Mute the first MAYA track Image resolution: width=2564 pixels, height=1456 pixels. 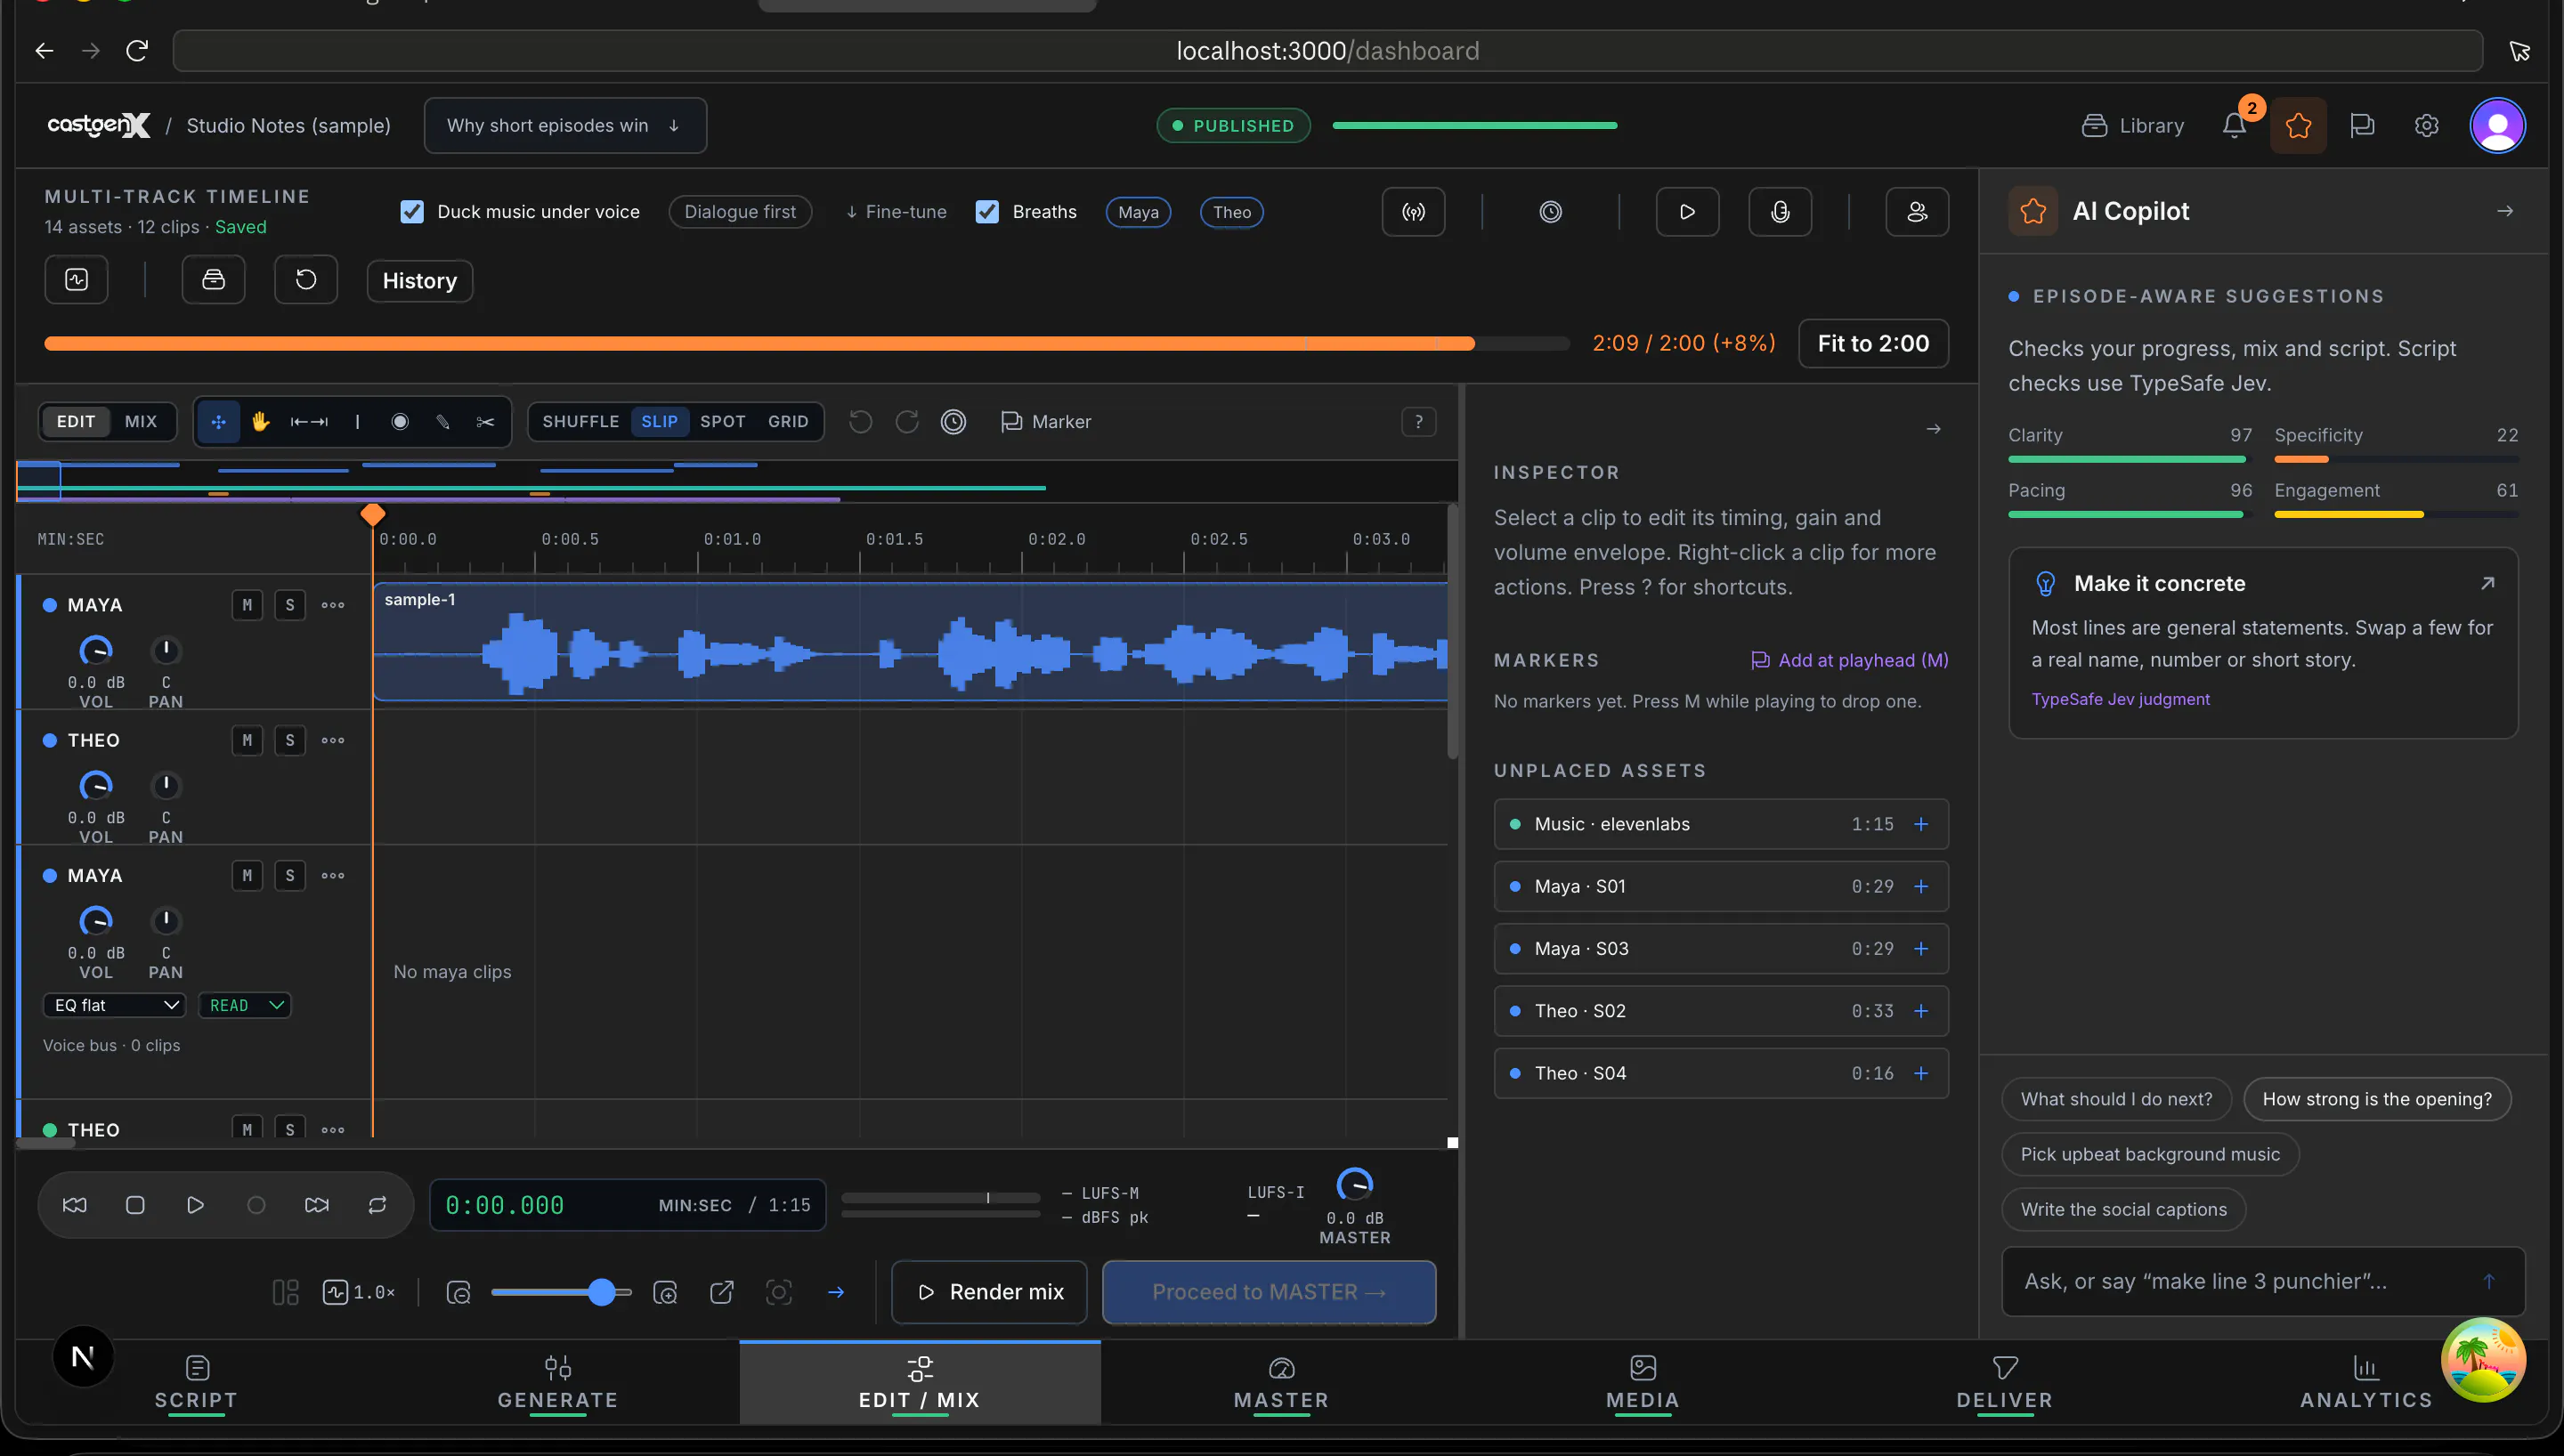point(247,605)
